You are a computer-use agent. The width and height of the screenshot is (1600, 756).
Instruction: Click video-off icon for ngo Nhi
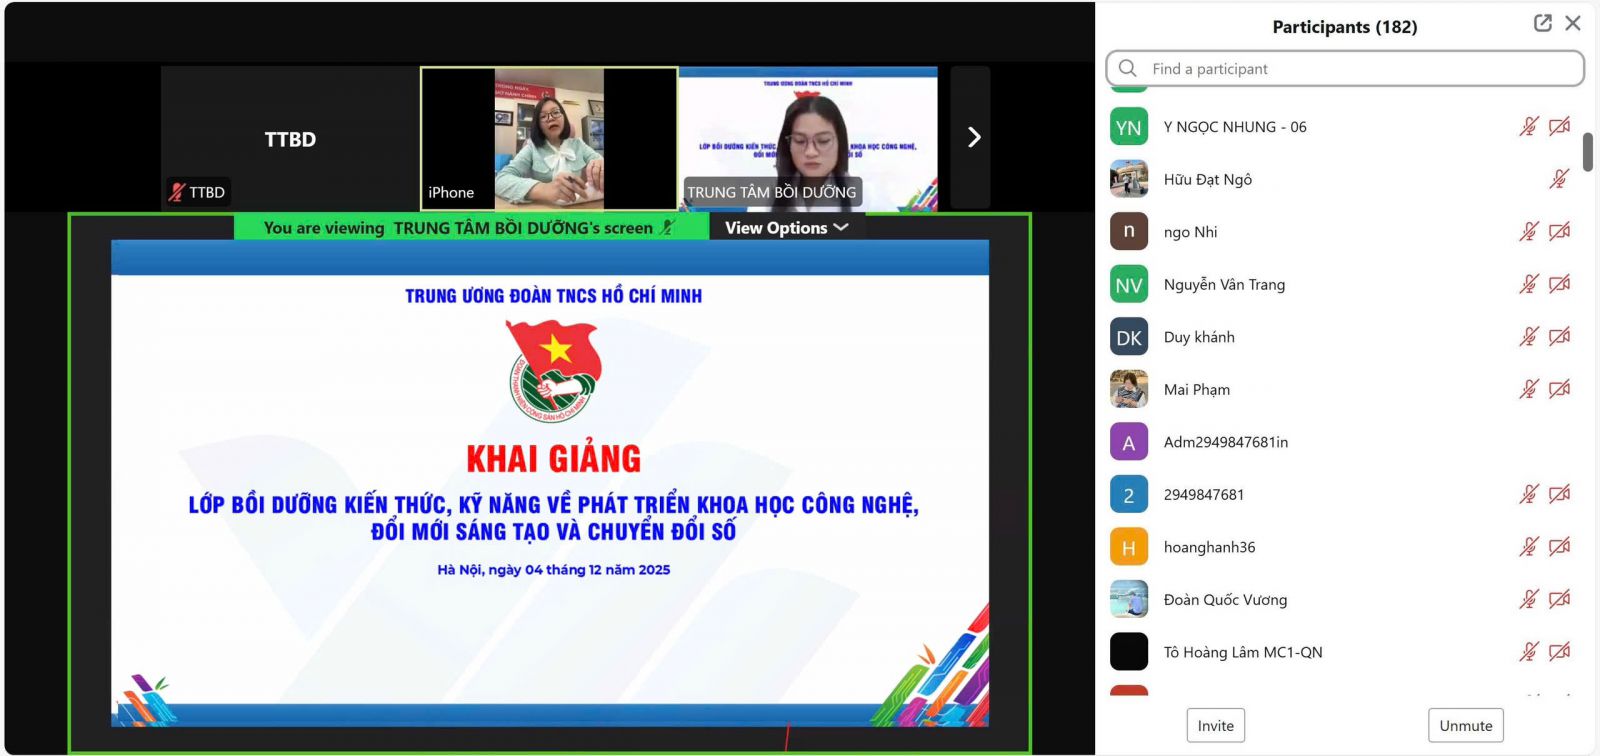pyautogui.click(x=1559, y=232)
